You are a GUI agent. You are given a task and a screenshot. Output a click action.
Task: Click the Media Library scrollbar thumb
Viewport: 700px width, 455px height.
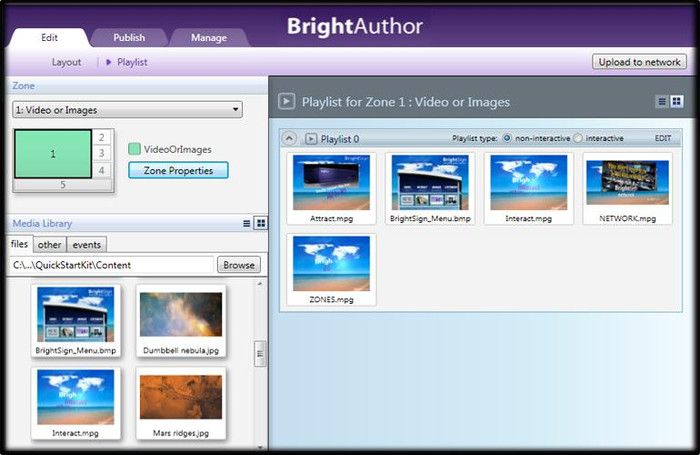(x=260, y=354)
